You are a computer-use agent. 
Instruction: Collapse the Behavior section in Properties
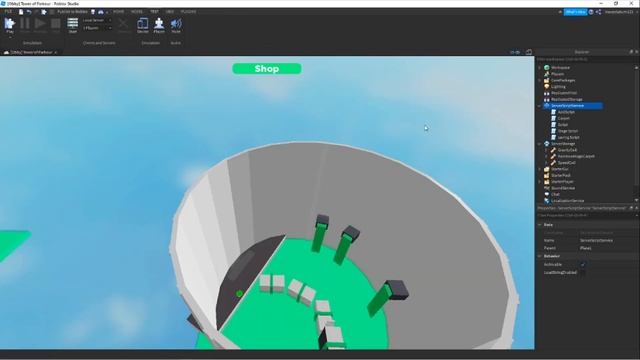click(540, 256)
